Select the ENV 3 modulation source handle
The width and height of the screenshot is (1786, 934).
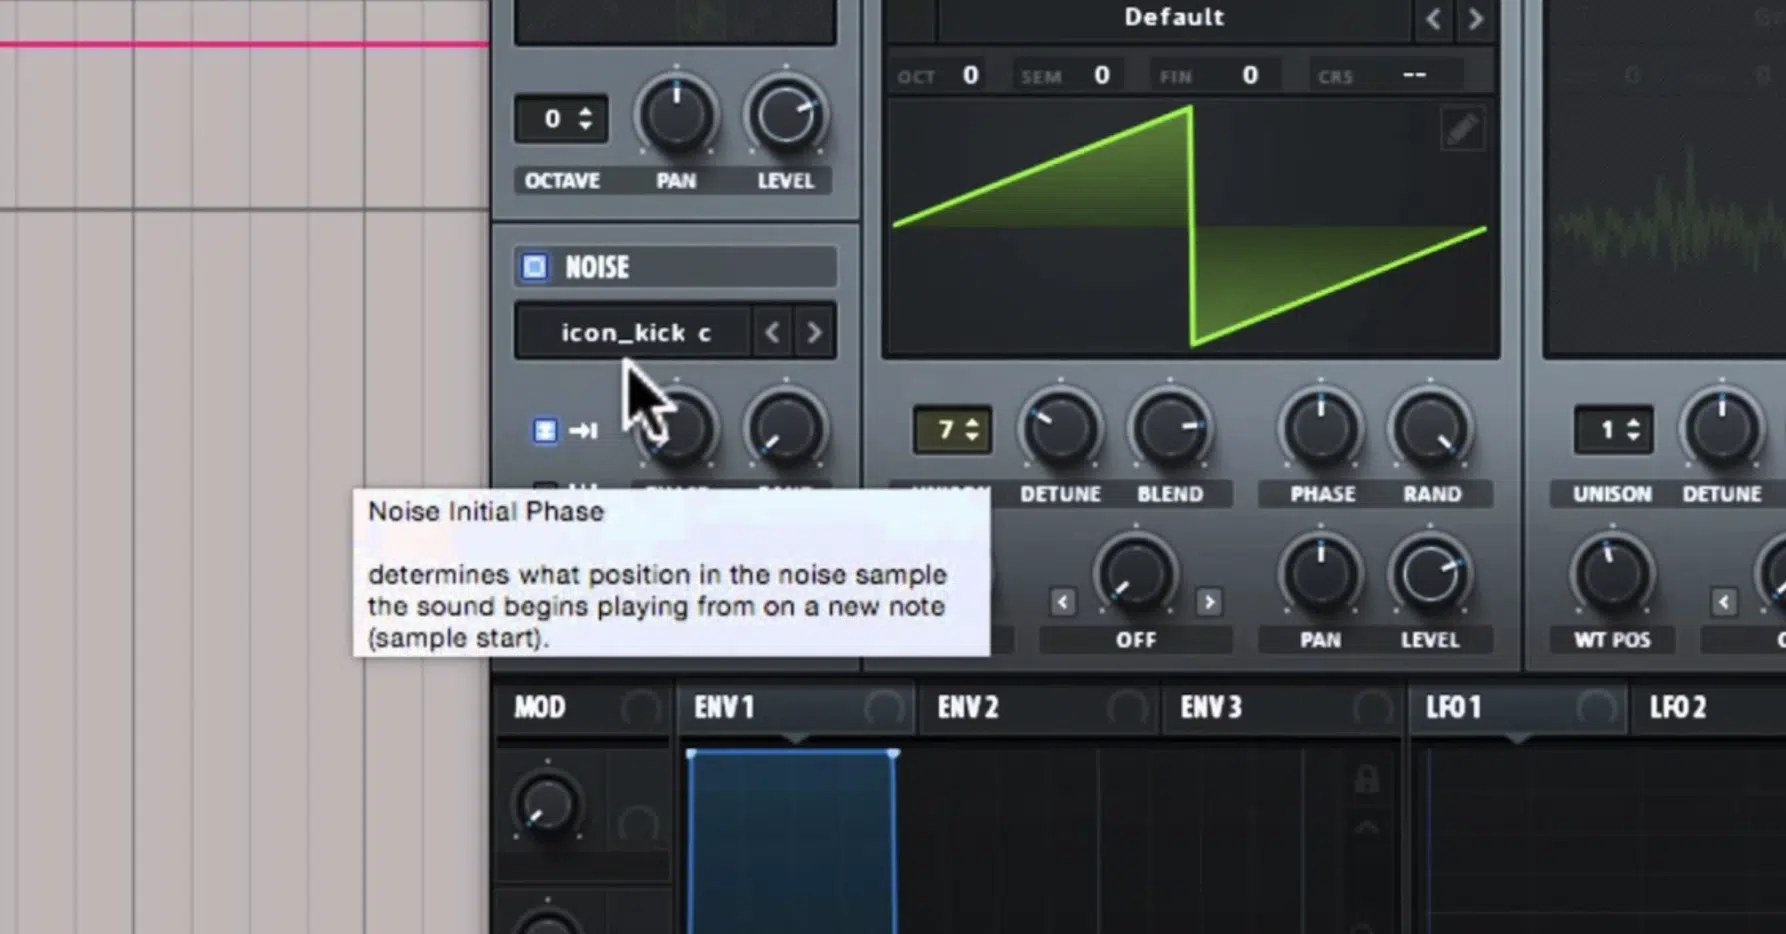point(1372,708)
